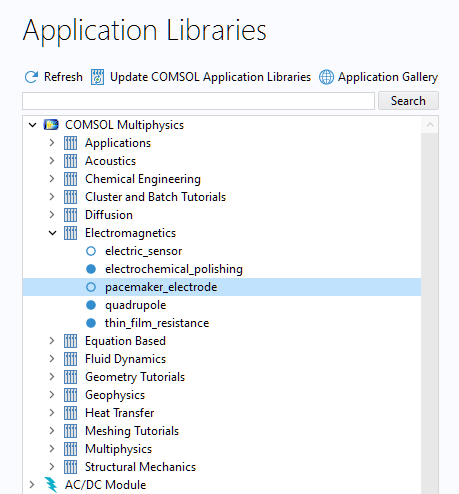Click the COMSOL Multiphysics root icon
Screen dimensions: 459x494
[x=51, y=125]
